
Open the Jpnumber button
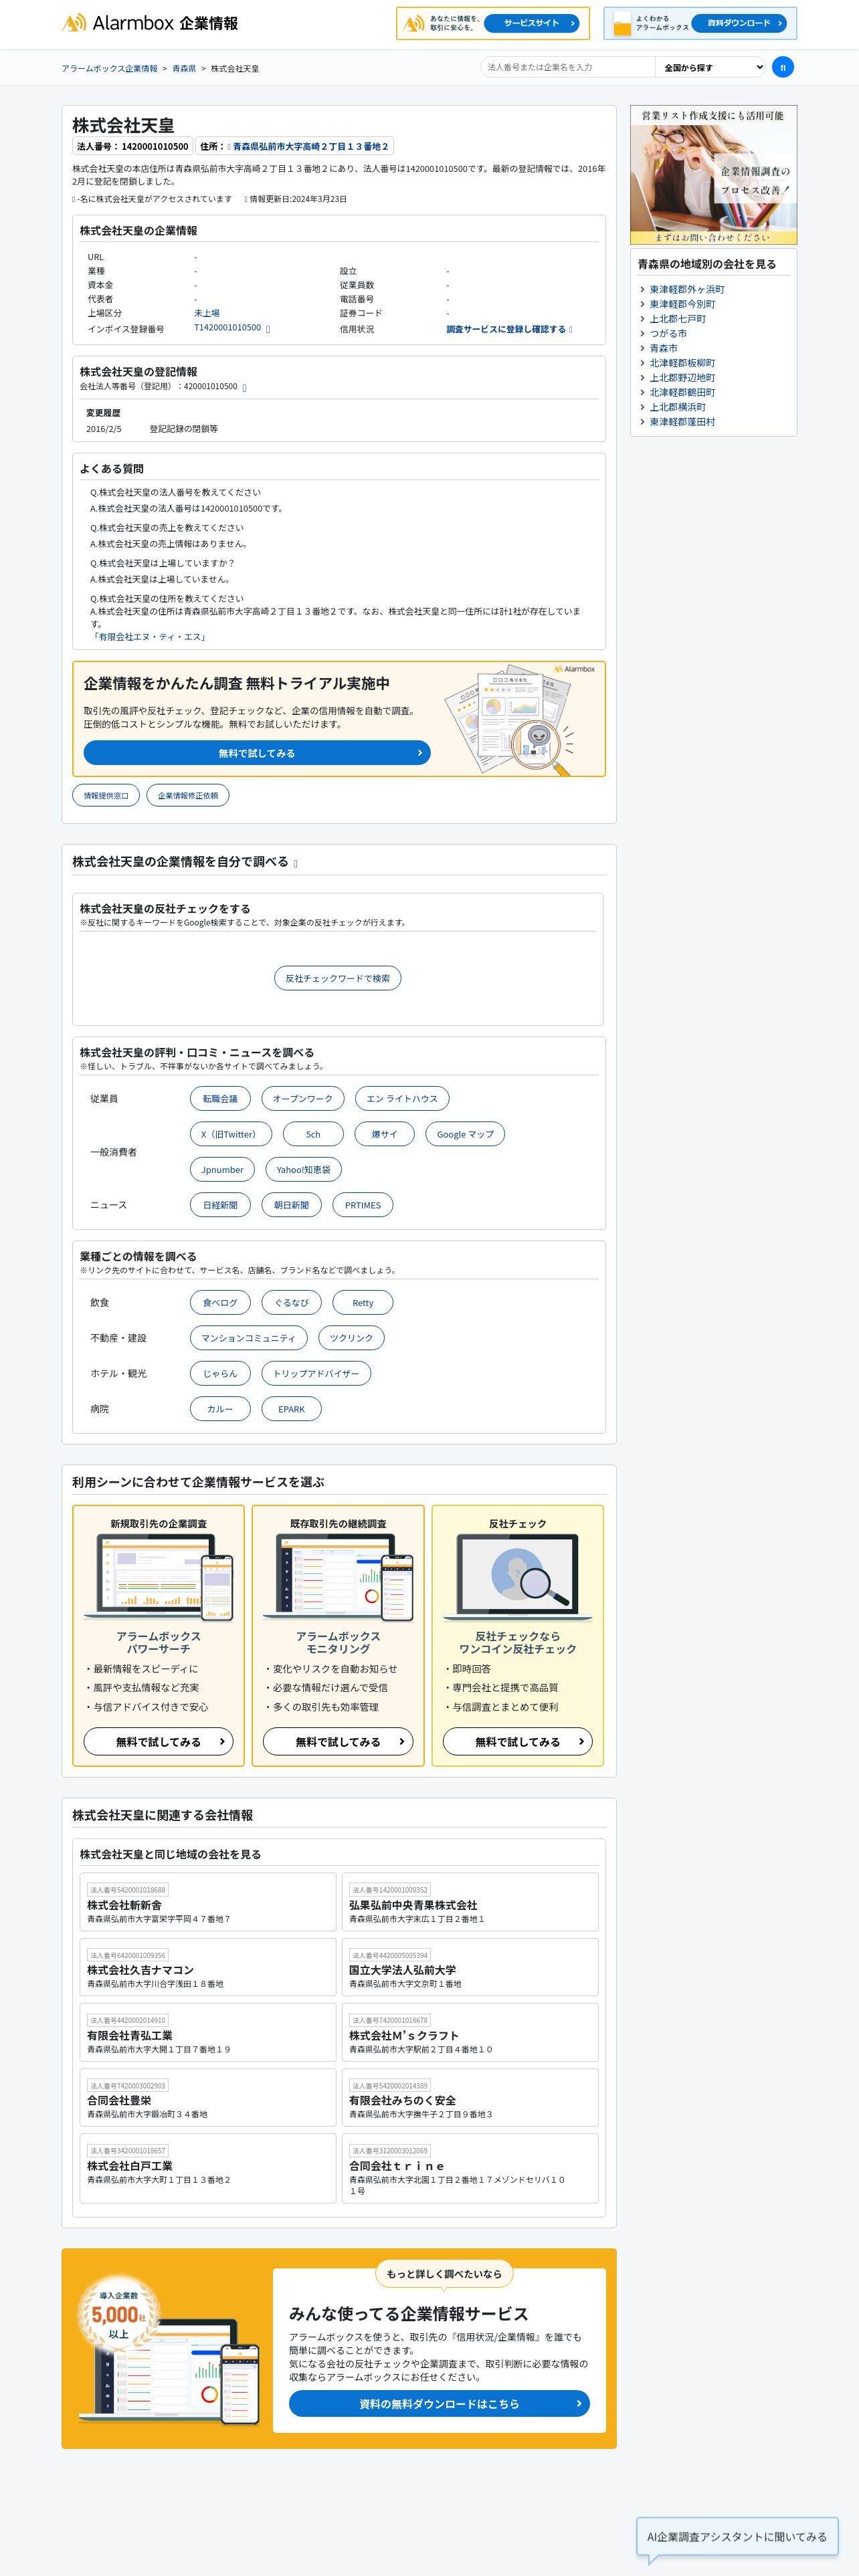pyautogui.click(x=222, y=1170)
